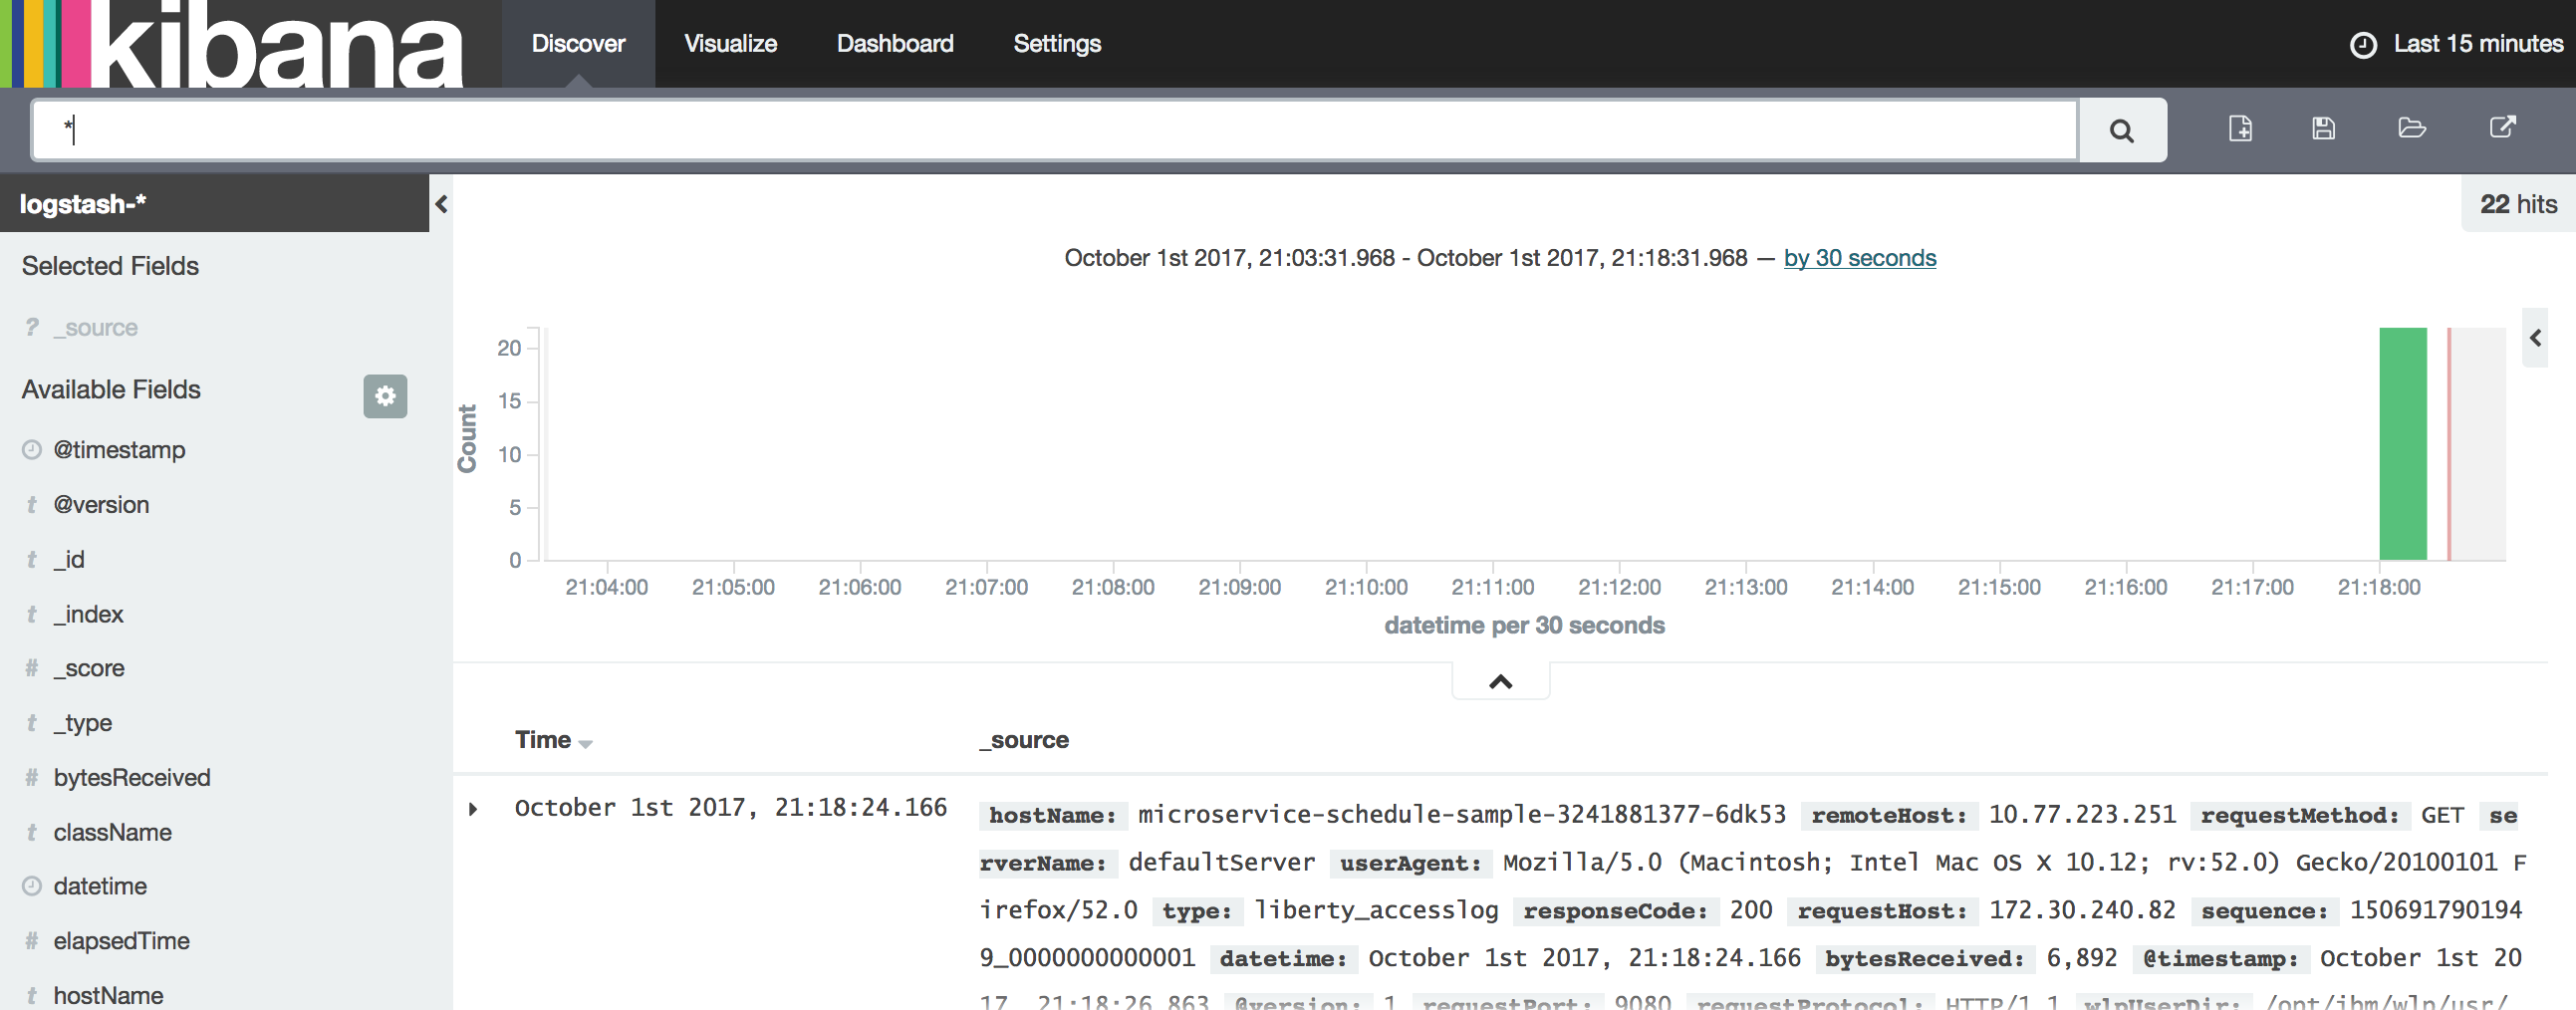The height and width of the screenshot is (1010, 2576).
Task: Click the green histogram bar at 21:18
Action: (2402, 443)
